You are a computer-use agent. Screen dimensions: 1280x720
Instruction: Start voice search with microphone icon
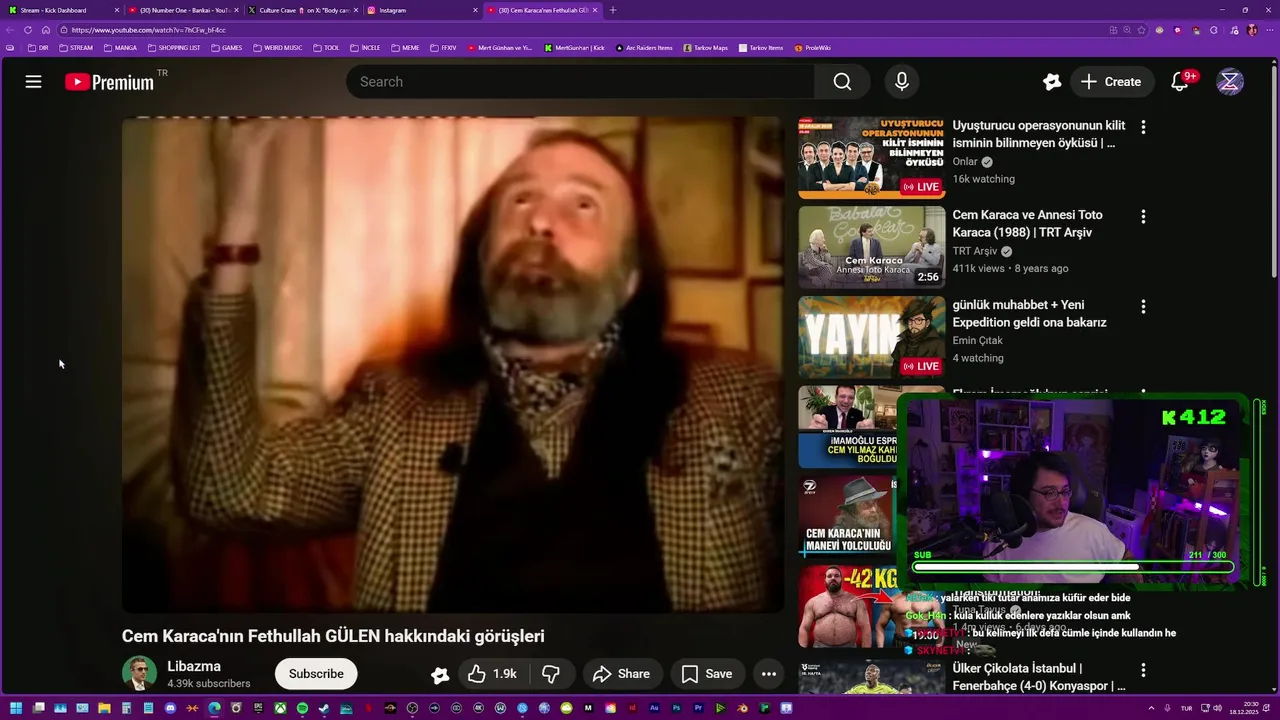902,82
